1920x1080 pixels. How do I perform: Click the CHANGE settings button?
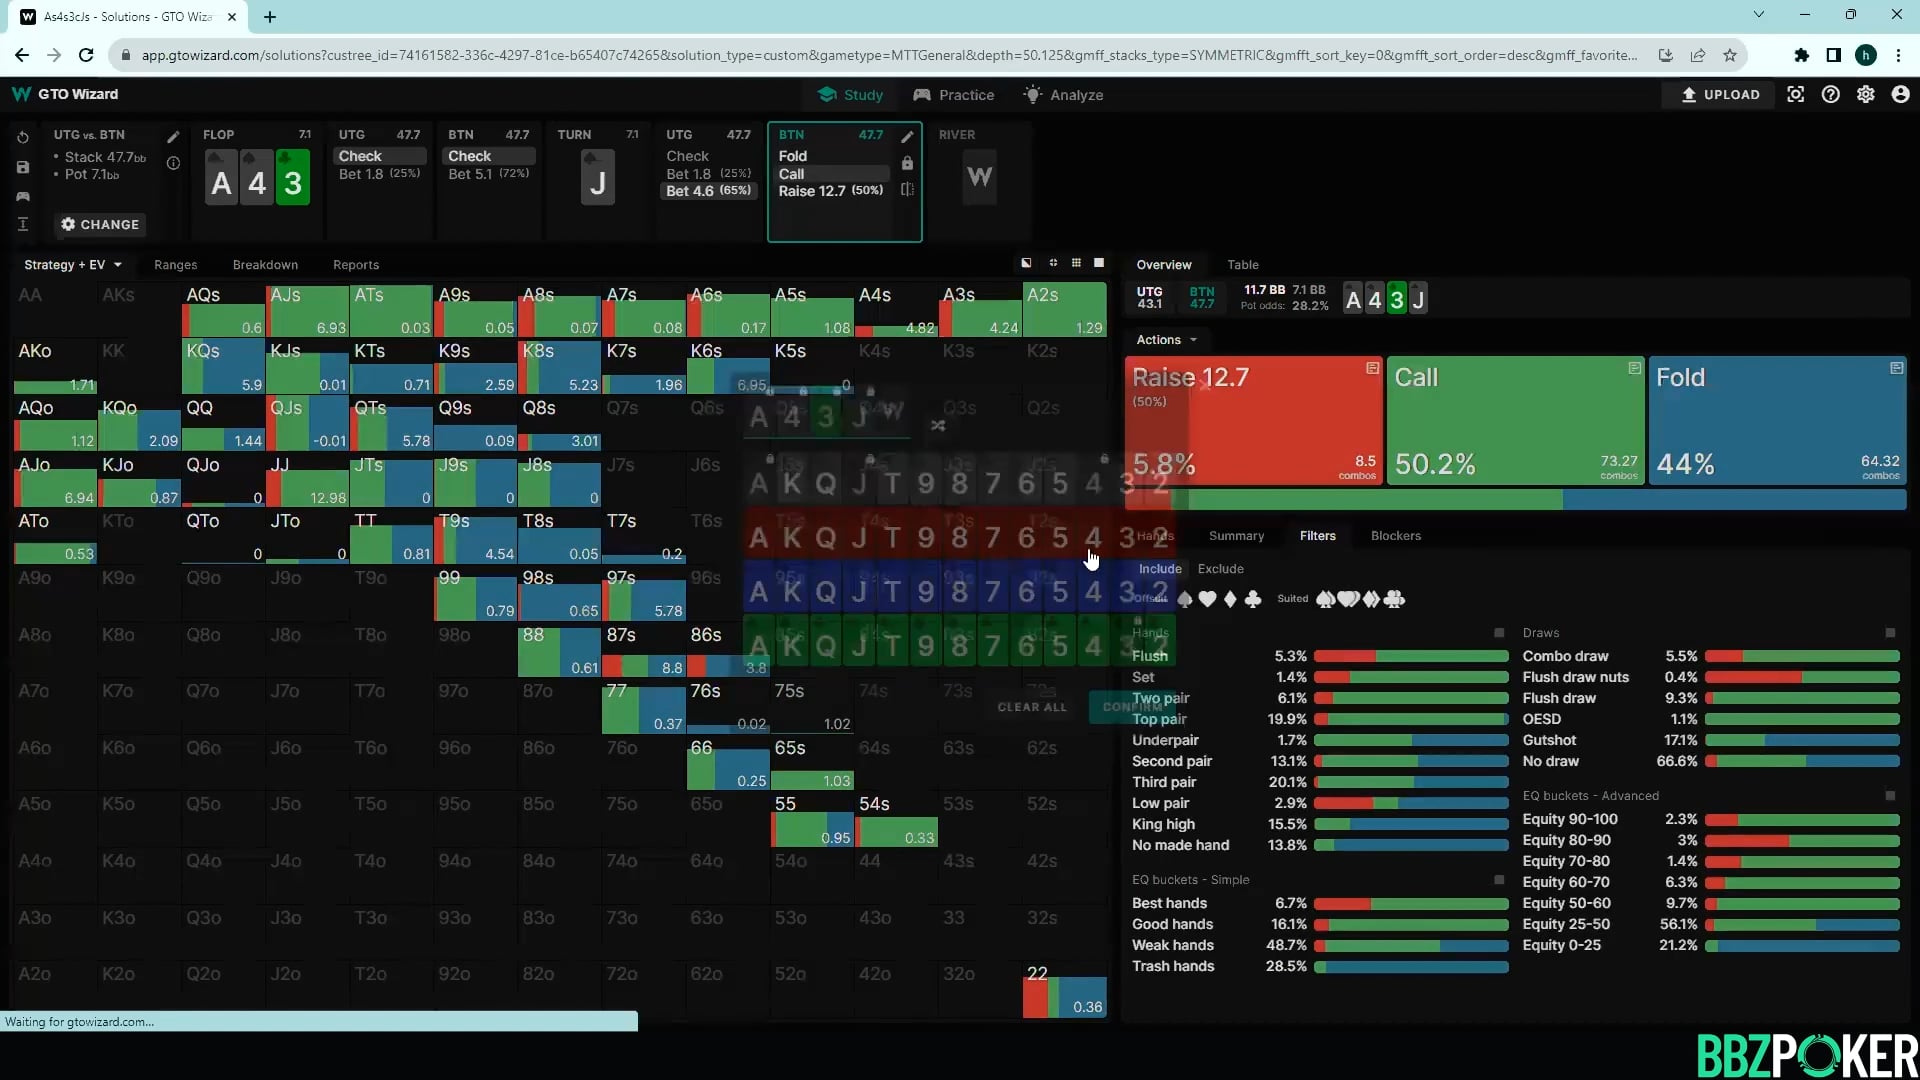[x=100, y=224]
